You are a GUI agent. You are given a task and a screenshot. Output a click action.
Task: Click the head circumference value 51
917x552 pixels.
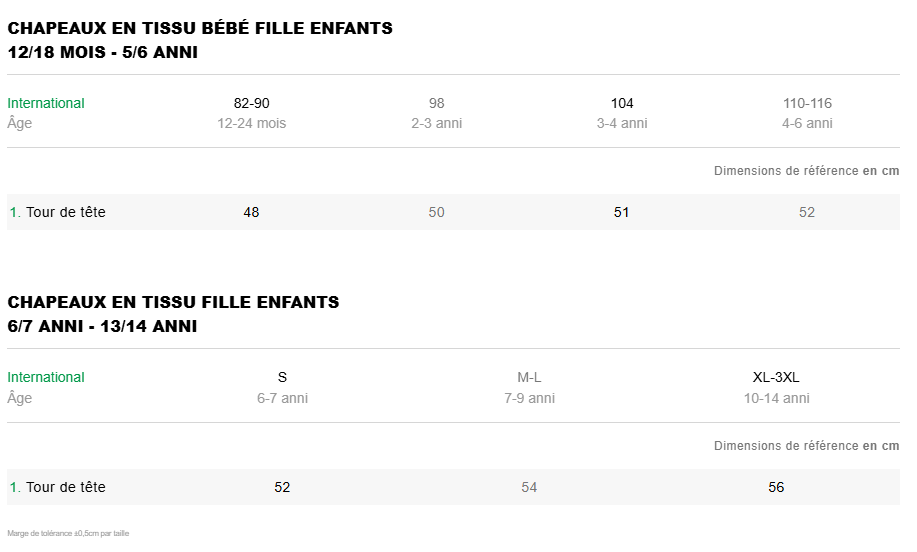click(x=622, y=212)
